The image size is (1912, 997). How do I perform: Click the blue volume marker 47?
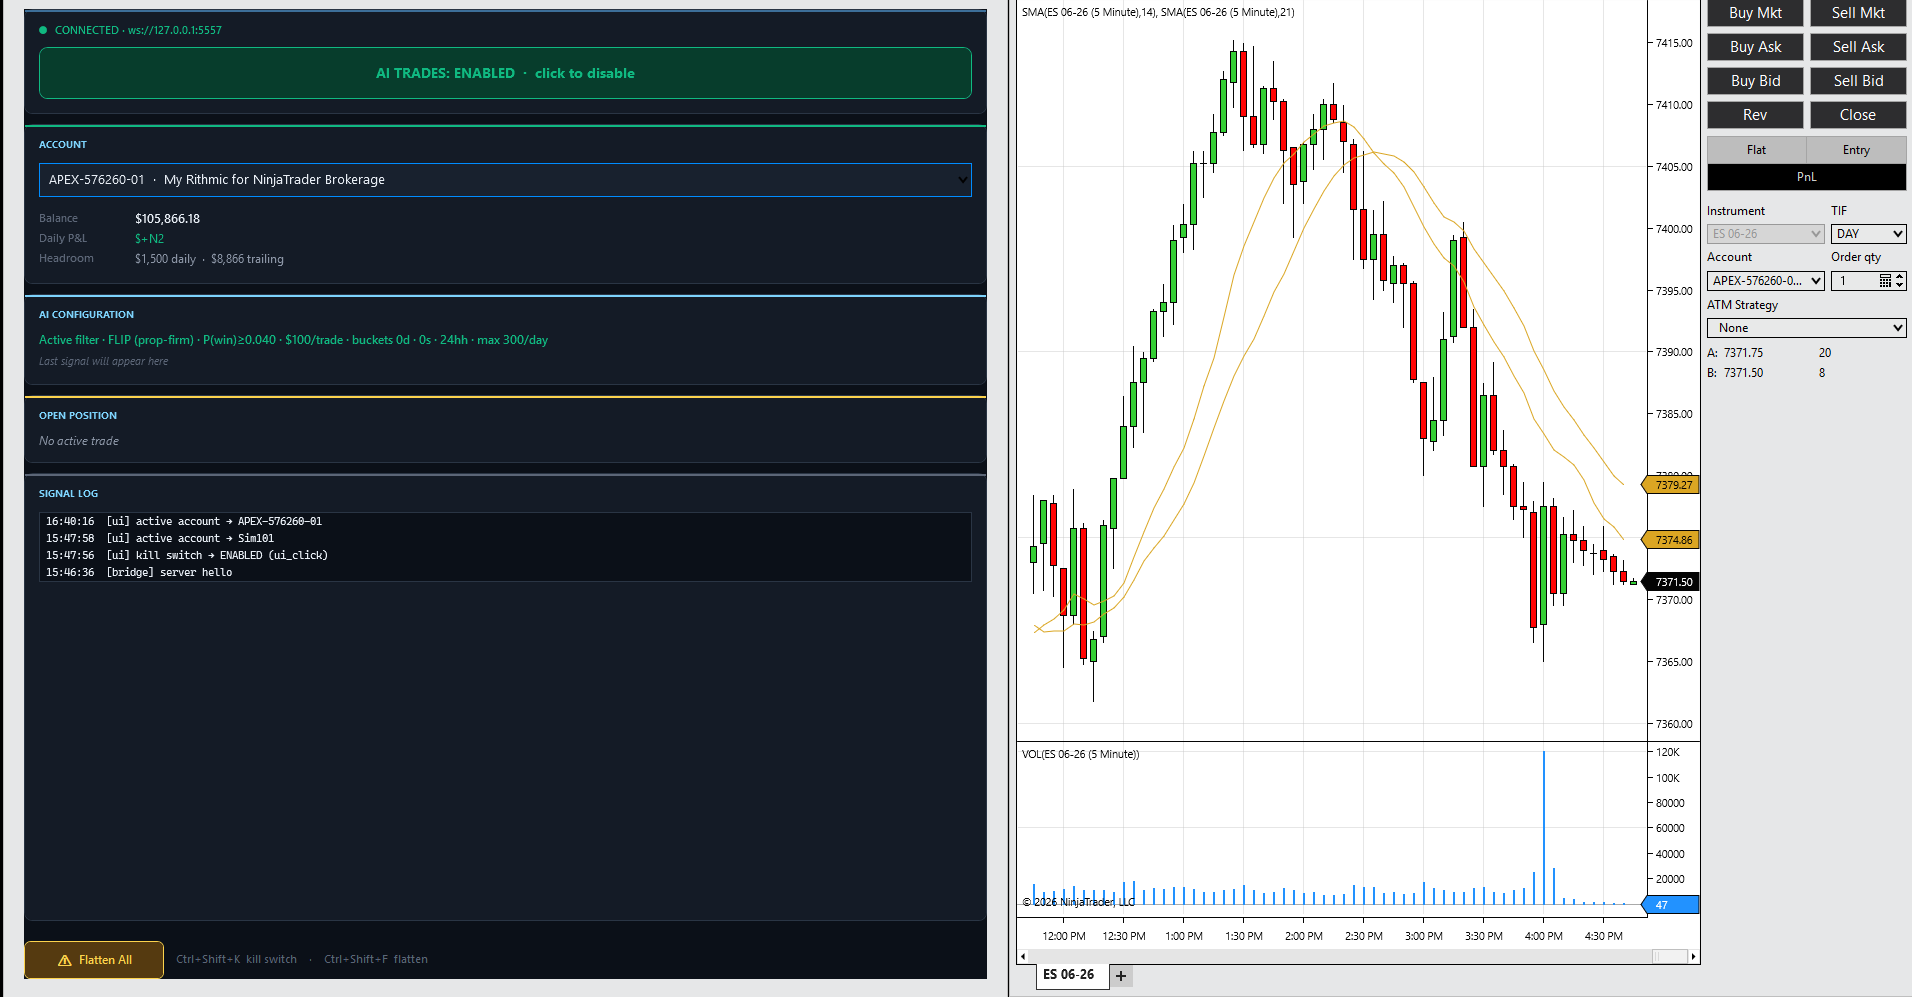tap(1671, 905)
